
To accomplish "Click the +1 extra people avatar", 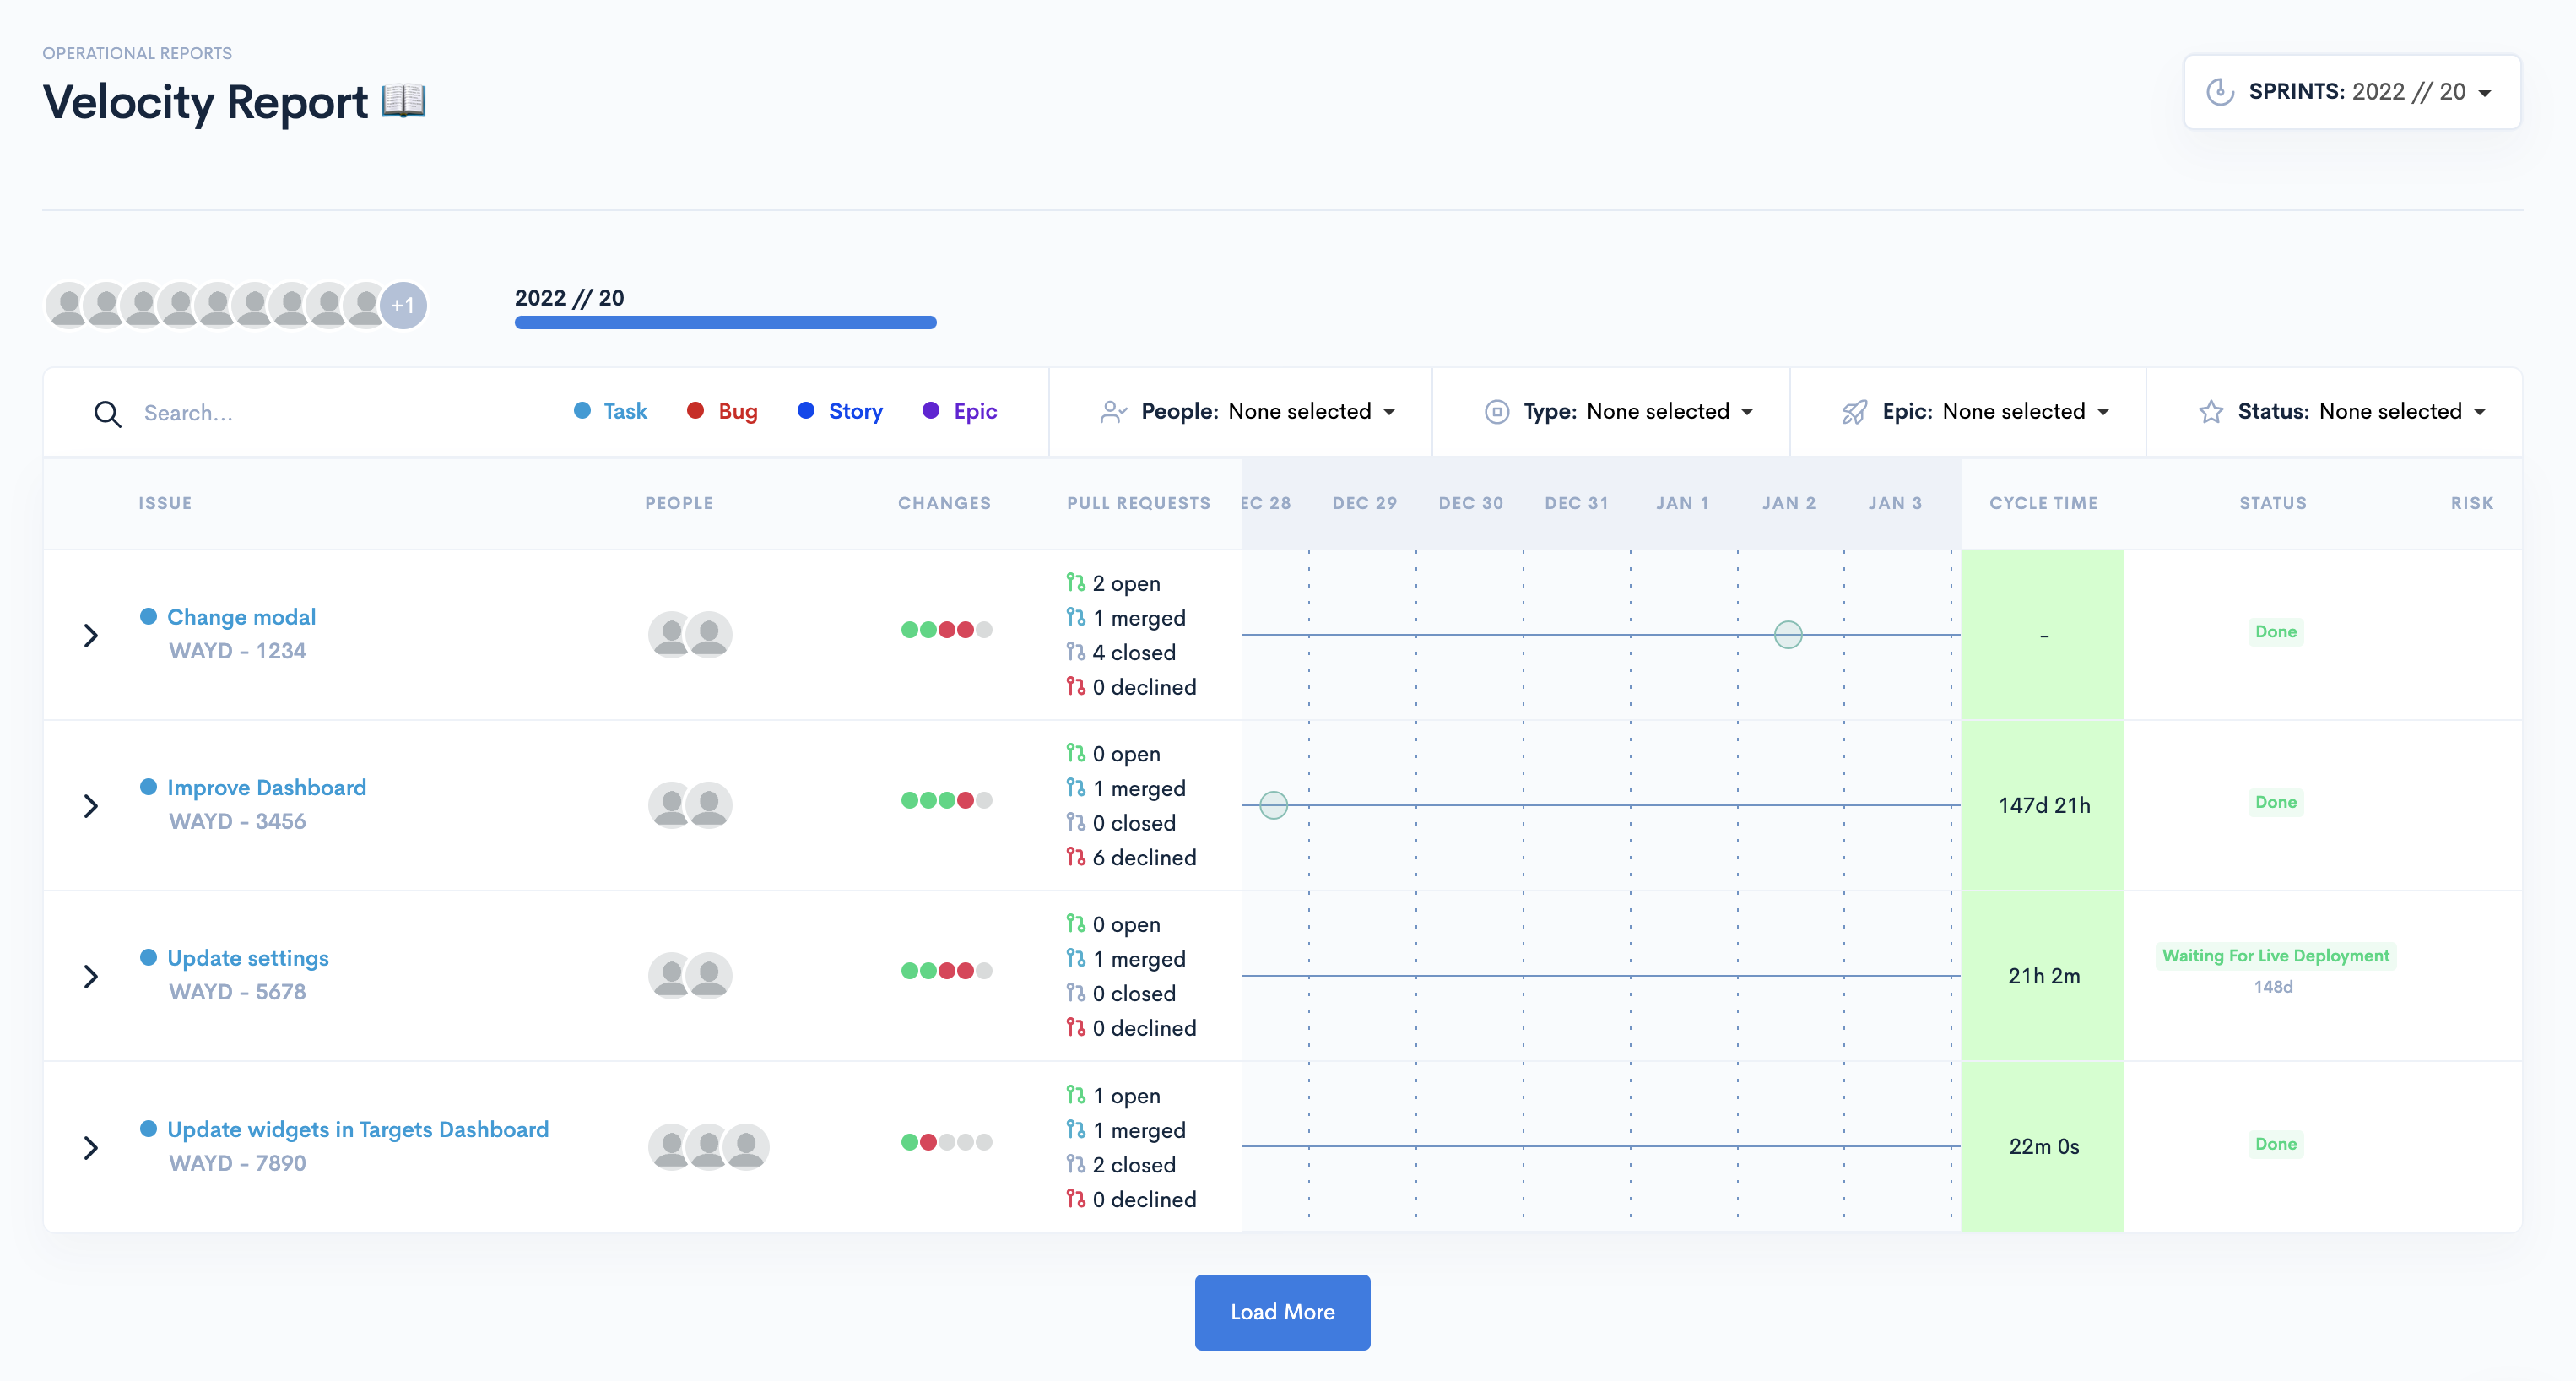I will 403,305.
